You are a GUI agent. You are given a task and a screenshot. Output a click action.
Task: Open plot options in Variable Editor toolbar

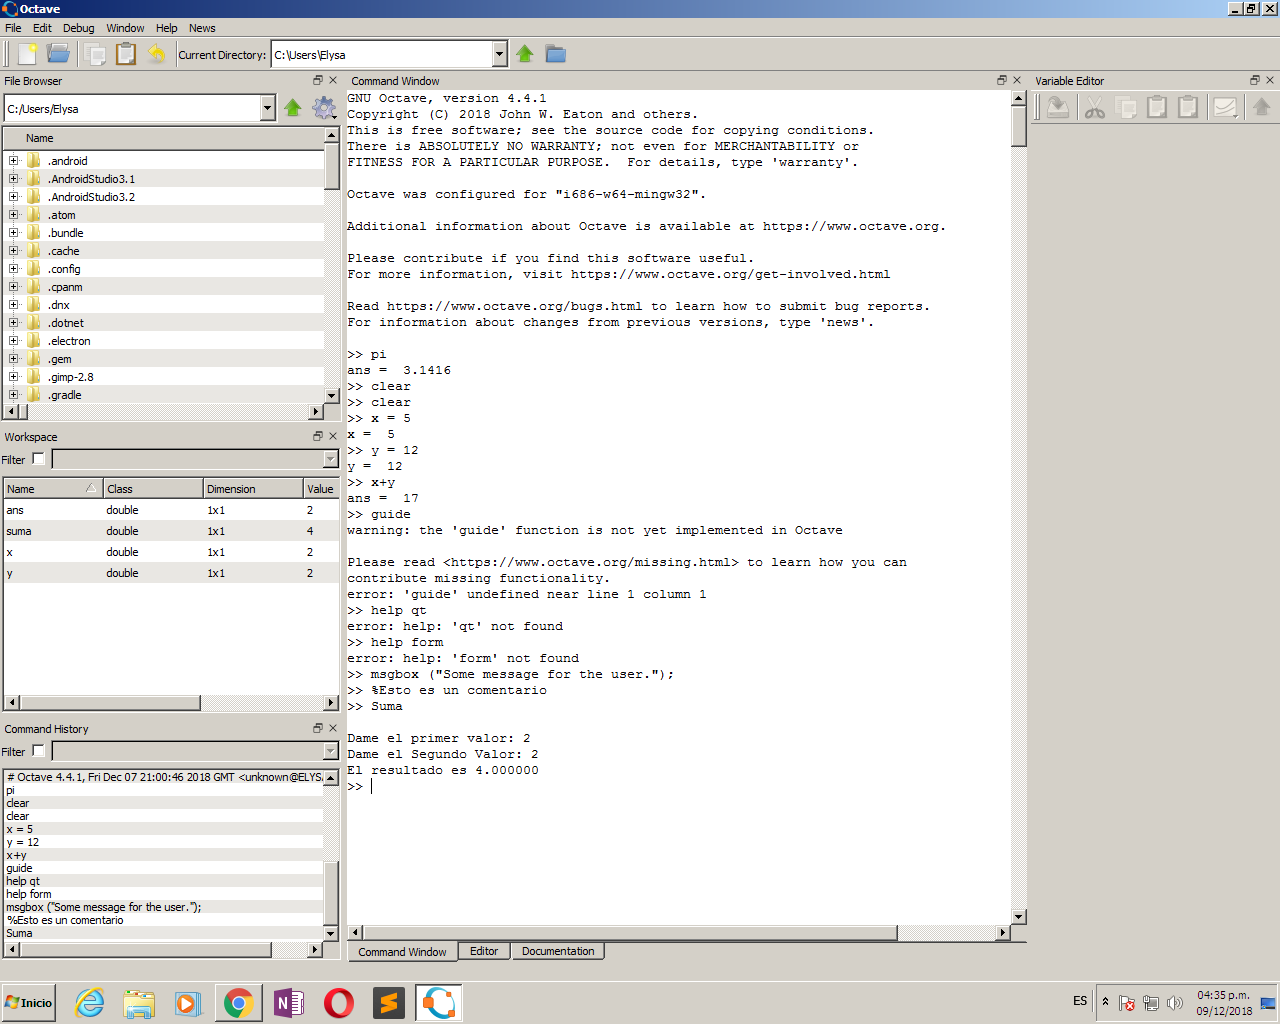click(x=1226, y=107)
